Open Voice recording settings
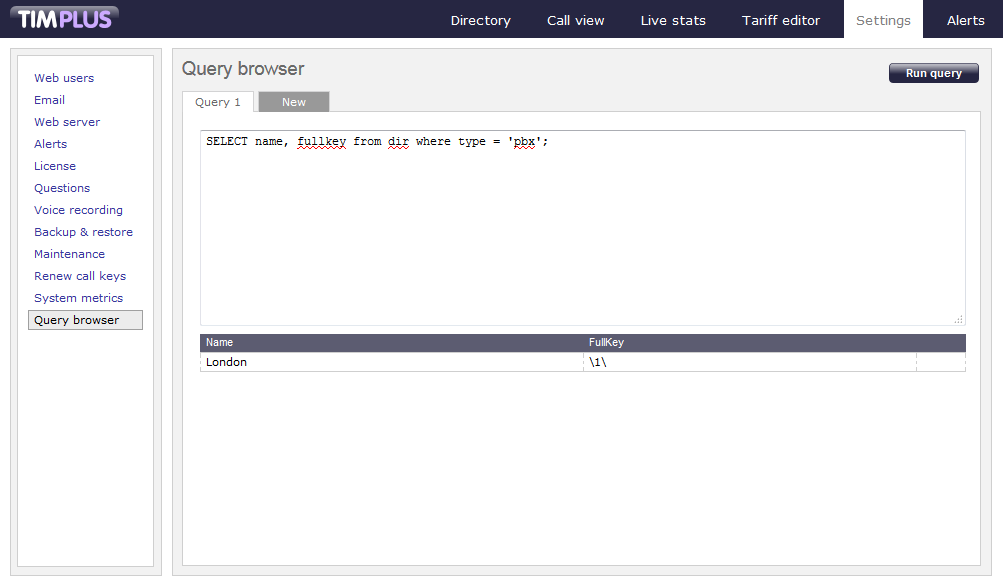Viewport: 1003px width, 583px height. click(78, 210)
